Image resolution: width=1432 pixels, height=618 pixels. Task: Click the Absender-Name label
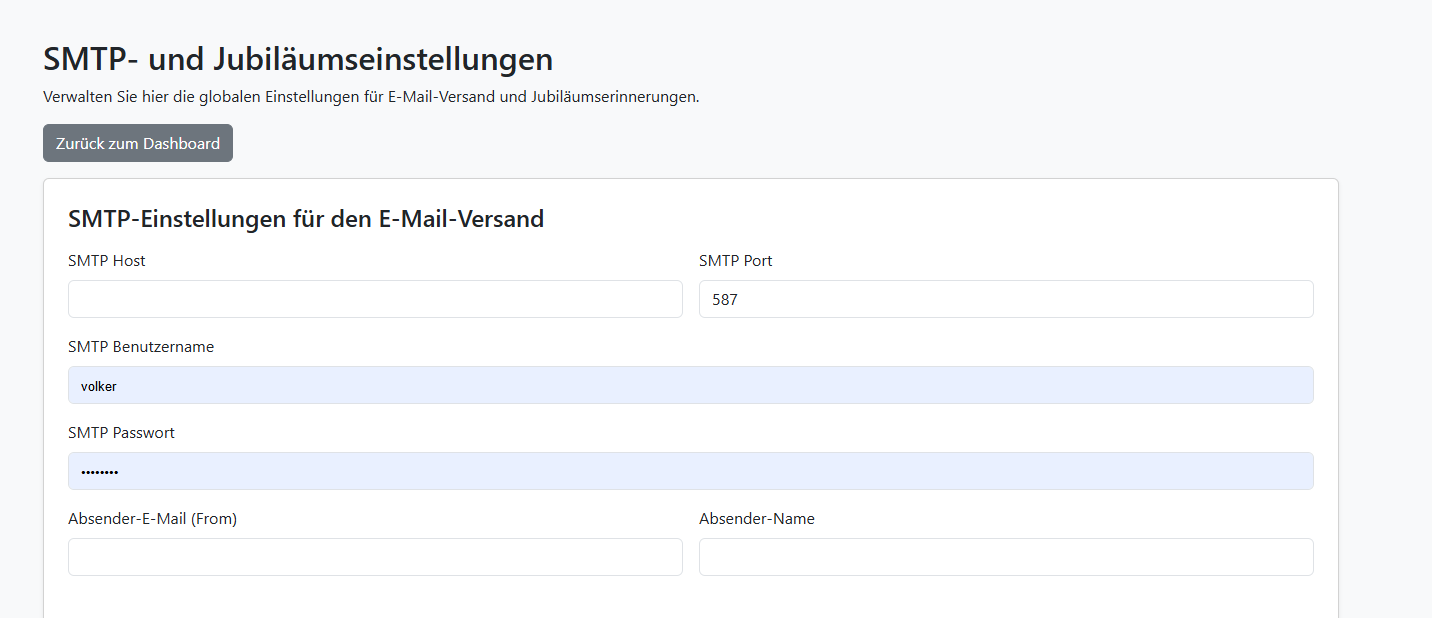click(756, 519)
